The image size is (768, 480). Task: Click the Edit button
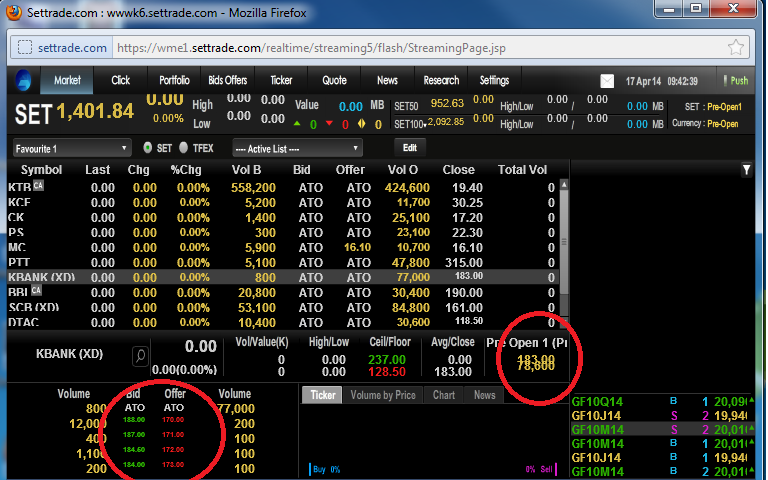click(410, 147)
